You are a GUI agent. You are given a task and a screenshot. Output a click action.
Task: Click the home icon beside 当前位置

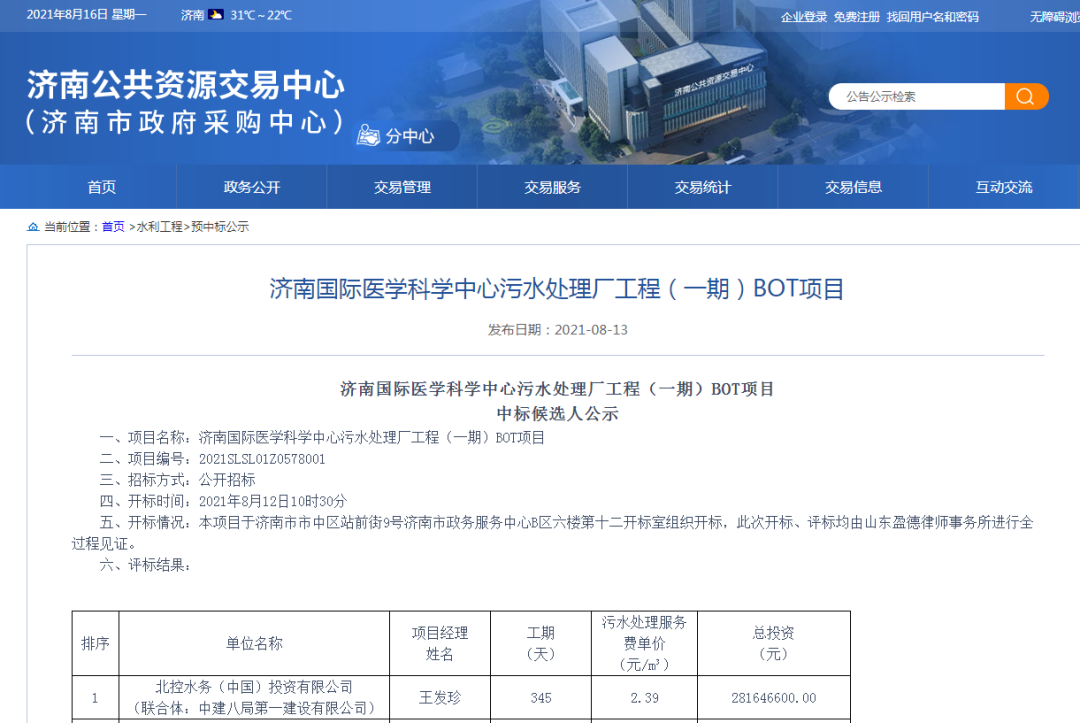pos(32,227)
